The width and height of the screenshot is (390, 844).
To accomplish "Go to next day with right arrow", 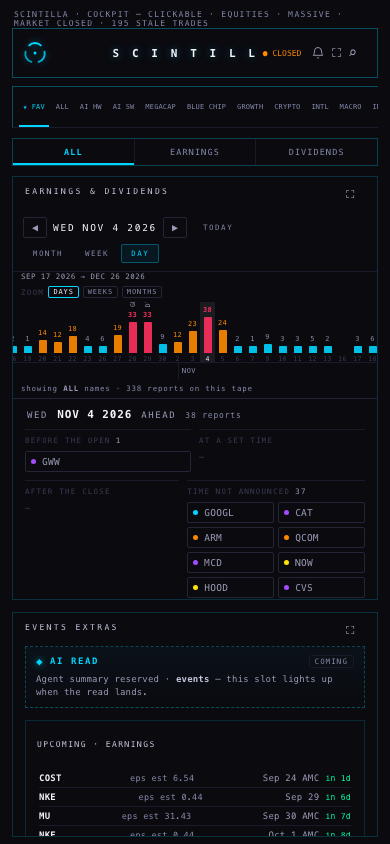I will pyautogui.click(x=175, y=228).
